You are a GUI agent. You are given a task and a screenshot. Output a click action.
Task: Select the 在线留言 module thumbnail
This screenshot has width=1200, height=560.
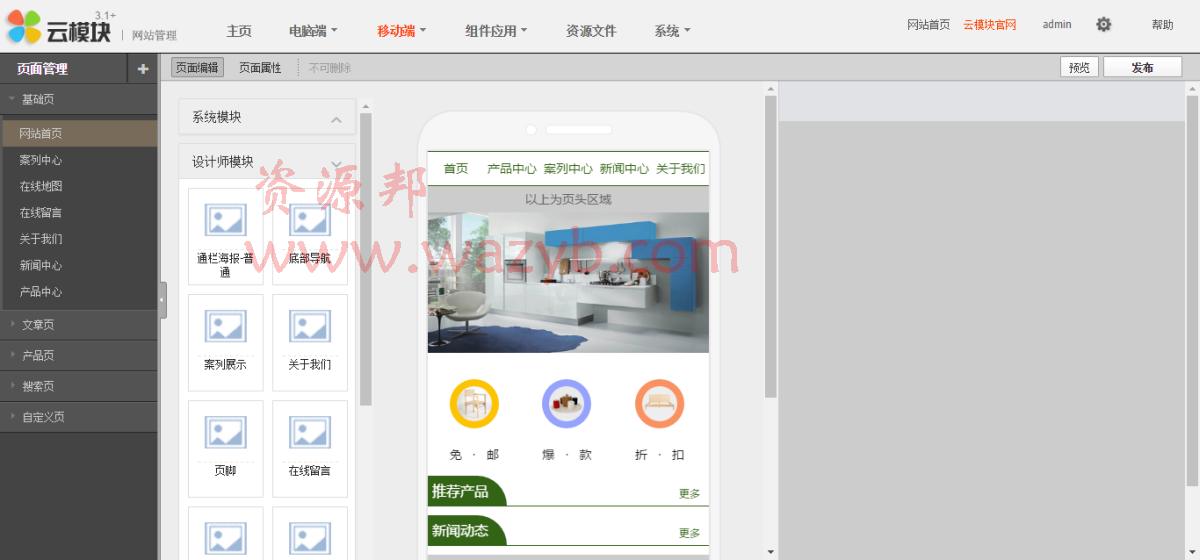click(310, 449)
